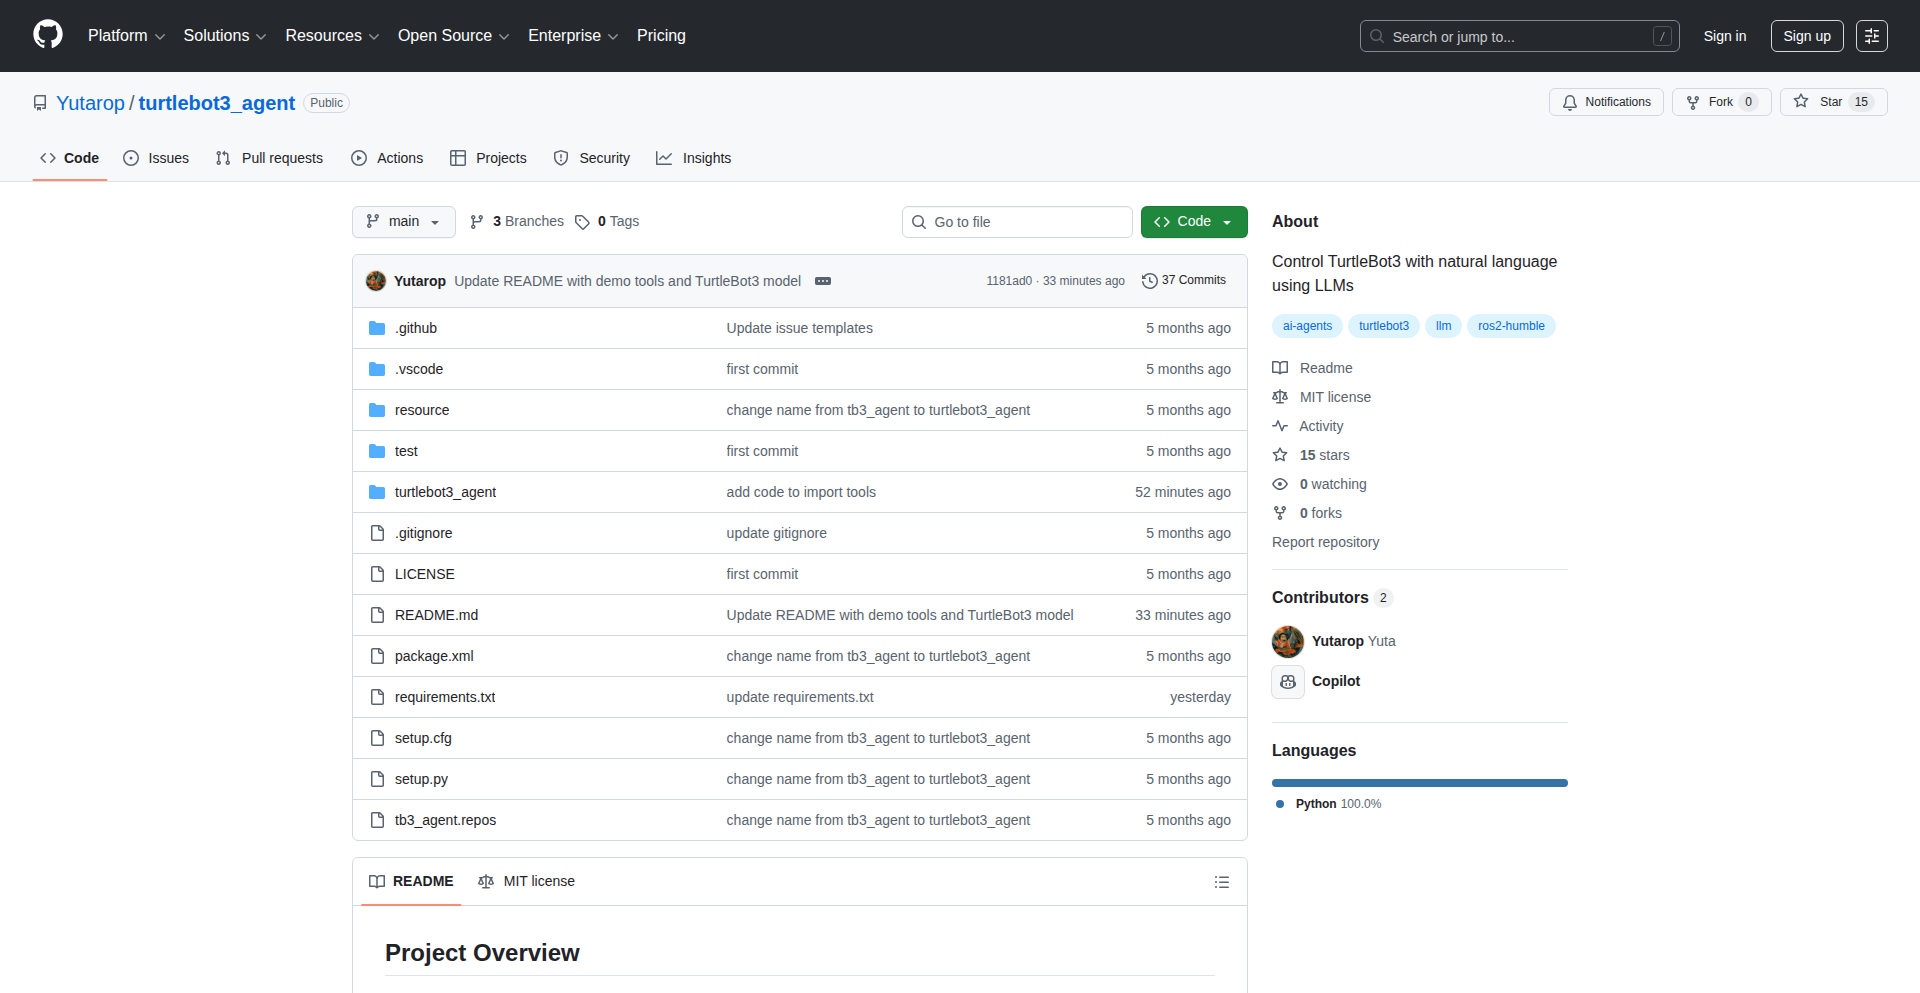Click the Python language bar
The height and width of the screenshot is (993, 1920).
tap(1419, 783)
